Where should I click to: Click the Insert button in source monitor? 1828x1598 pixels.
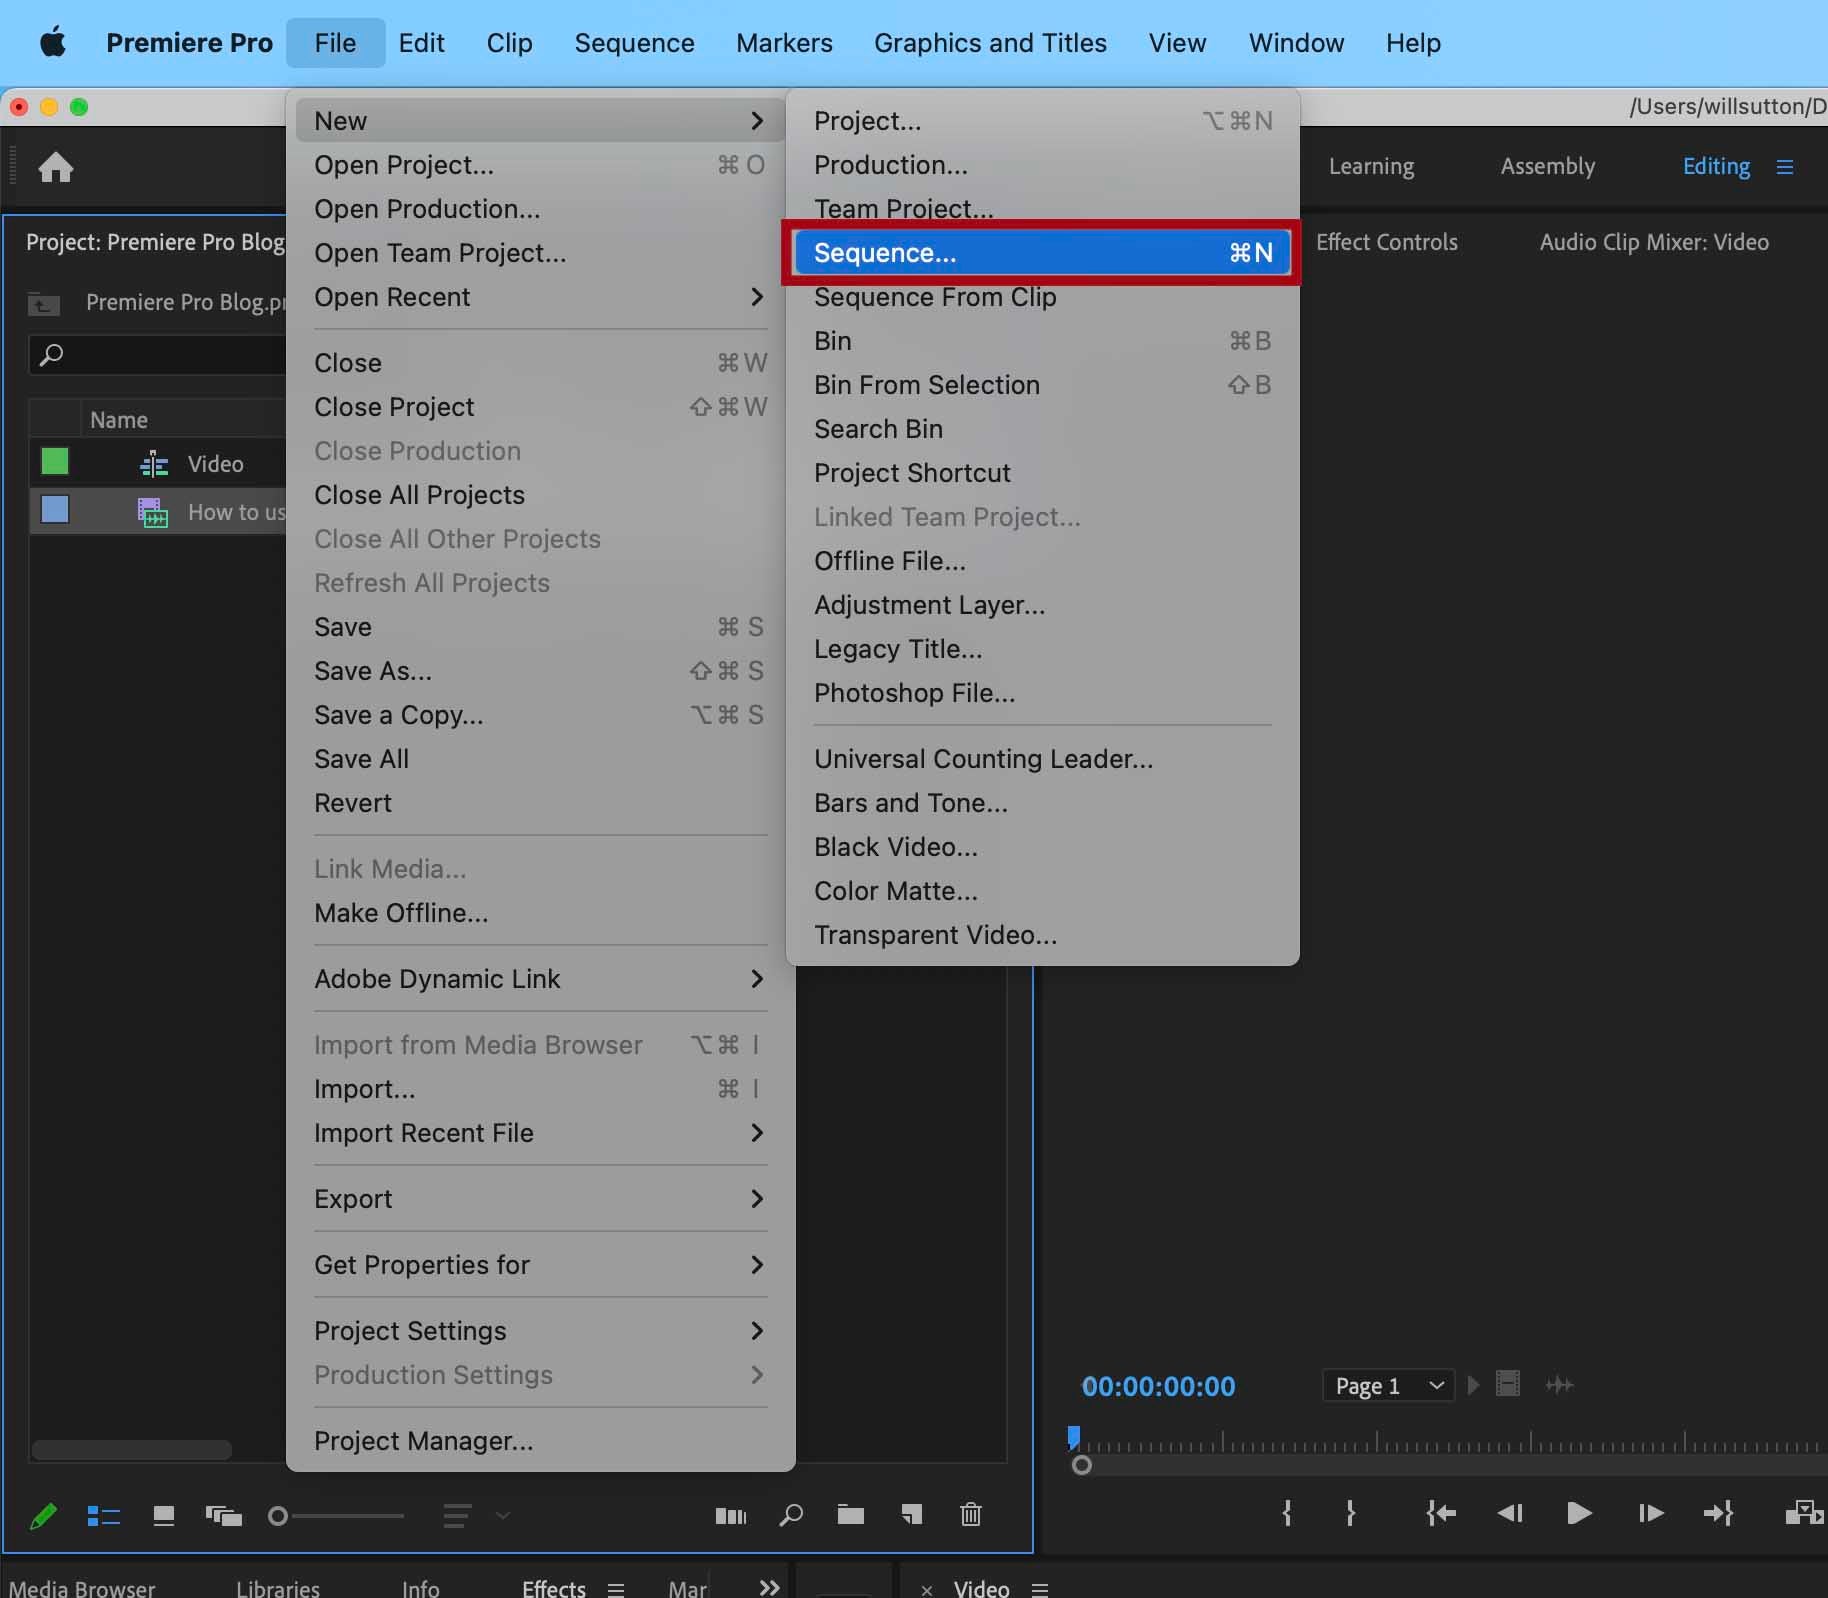click(x=1805, y=1513)
